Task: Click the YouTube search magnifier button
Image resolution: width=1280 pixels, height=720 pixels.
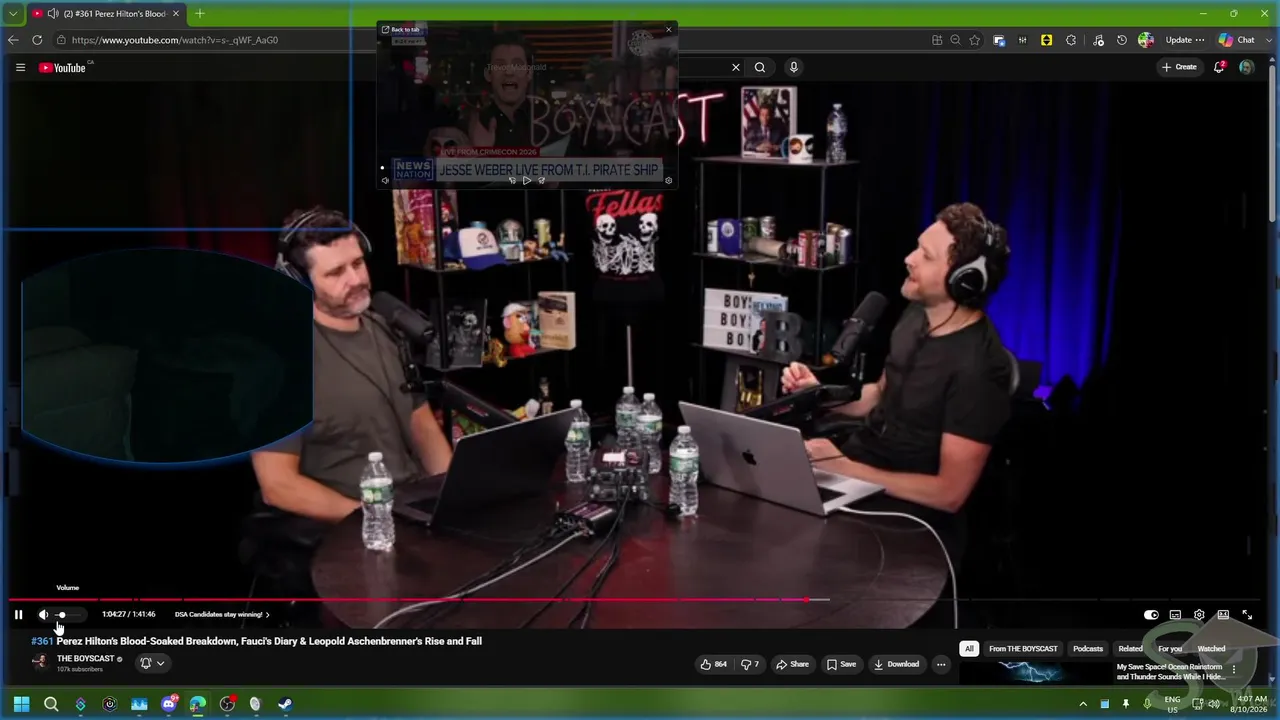Action: coord(760,67)
